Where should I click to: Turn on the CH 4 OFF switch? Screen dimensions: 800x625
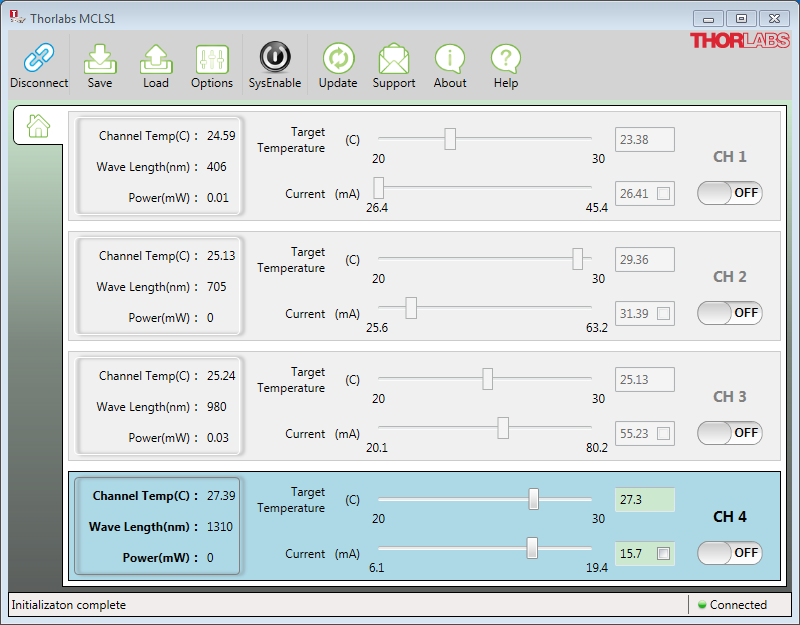tap(730, 553)
